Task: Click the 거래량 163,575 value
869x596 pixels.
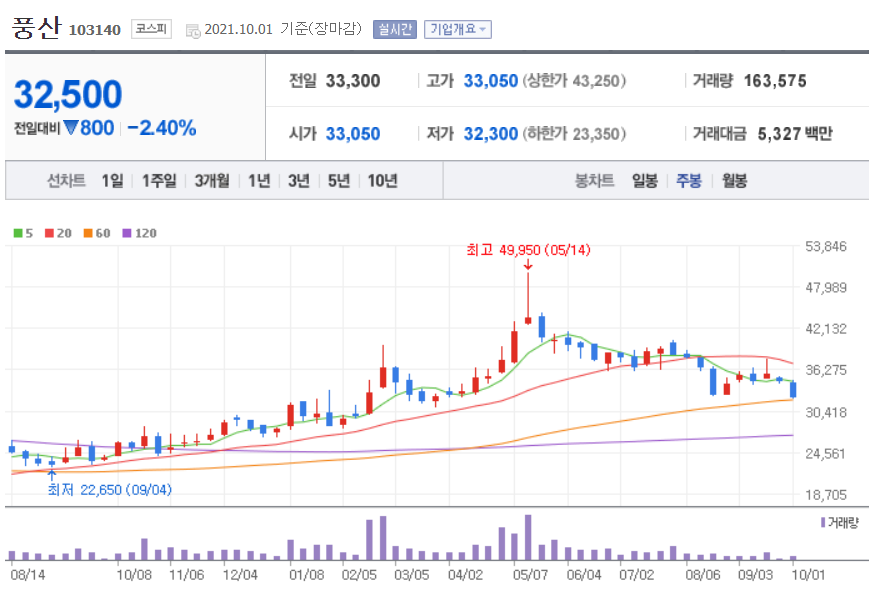Action: [775, 81]
